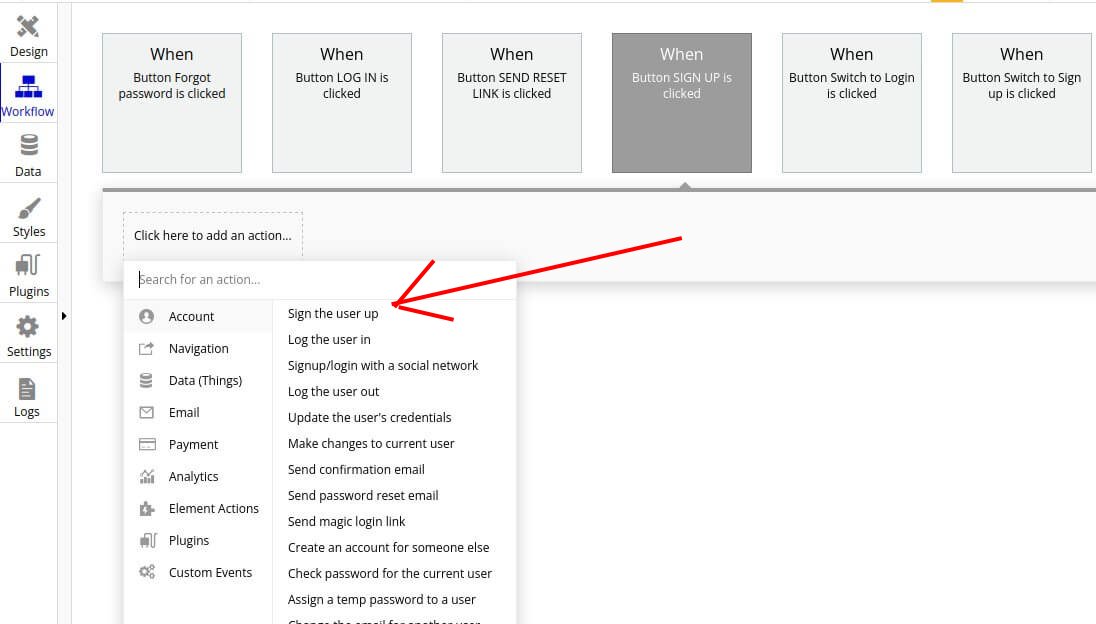This screenshot has height=624, width=1096.
Task: Open the Data (Things) action category
Action: [x=205, y=380]
